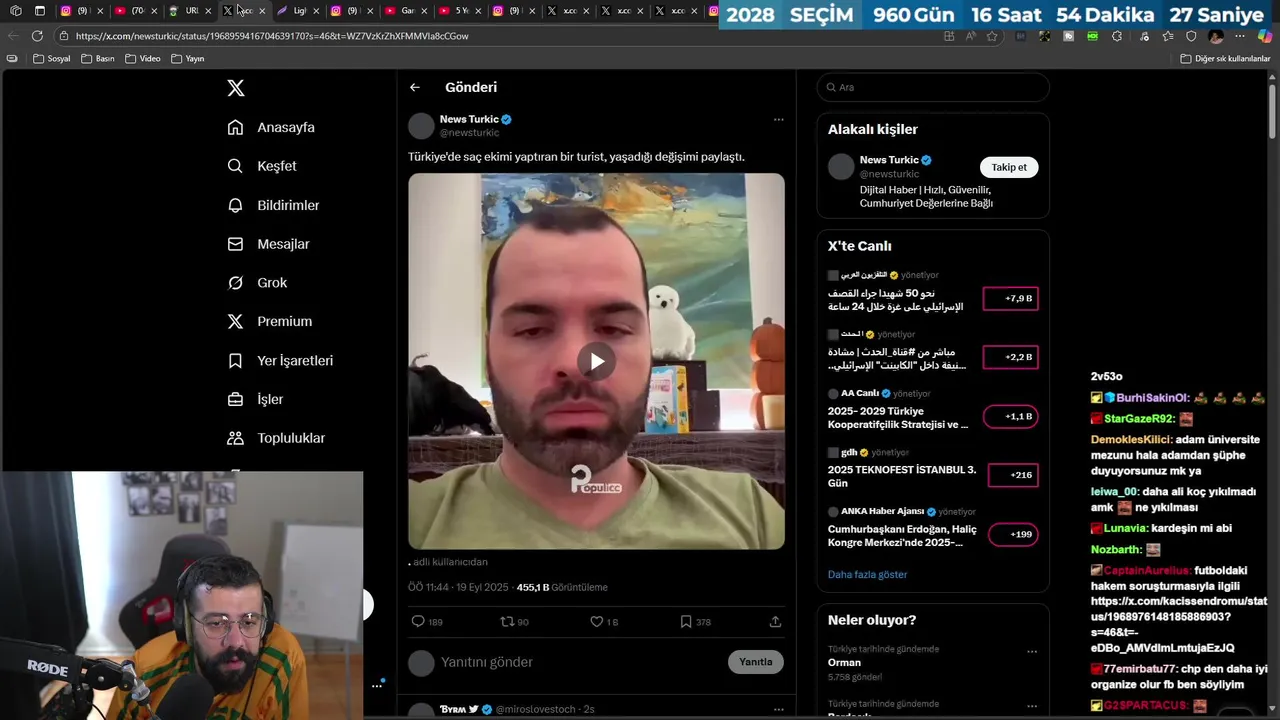Image resolution: width=1280 pixels, height=720 pixels.
Task: Open Yer İşaretleri bookmarks
Action: (x=280, y=360)
